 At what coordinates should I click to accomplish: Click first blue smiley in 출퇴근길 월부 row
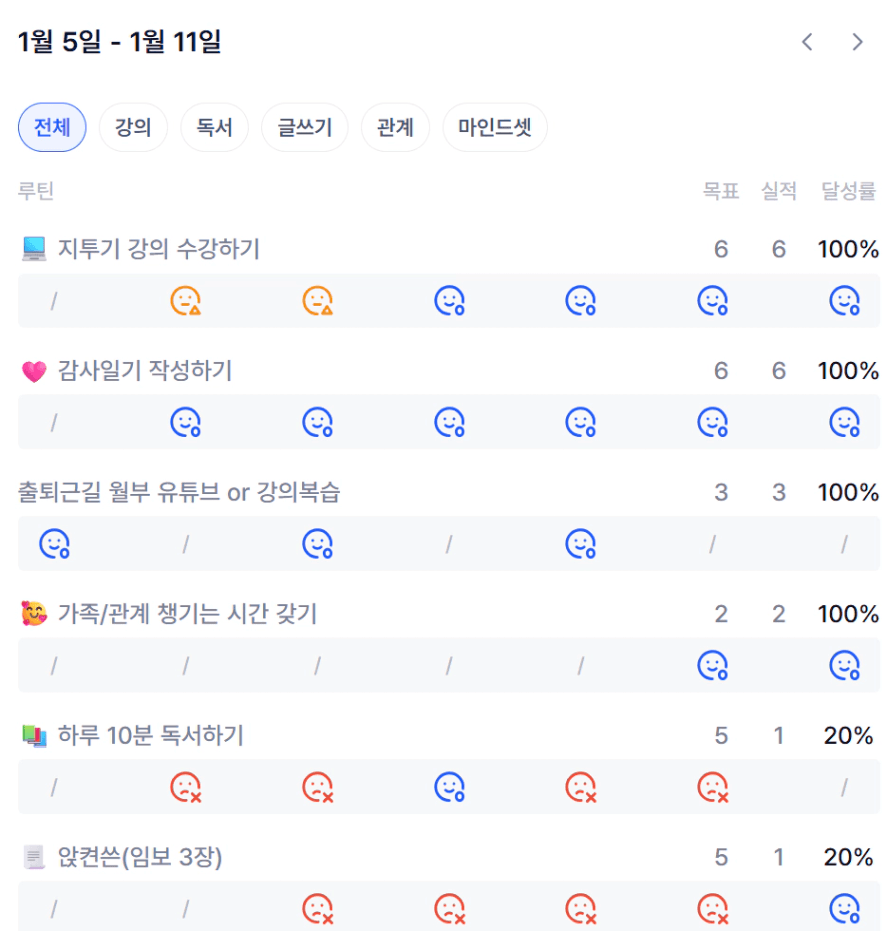(x=54, y=544)
